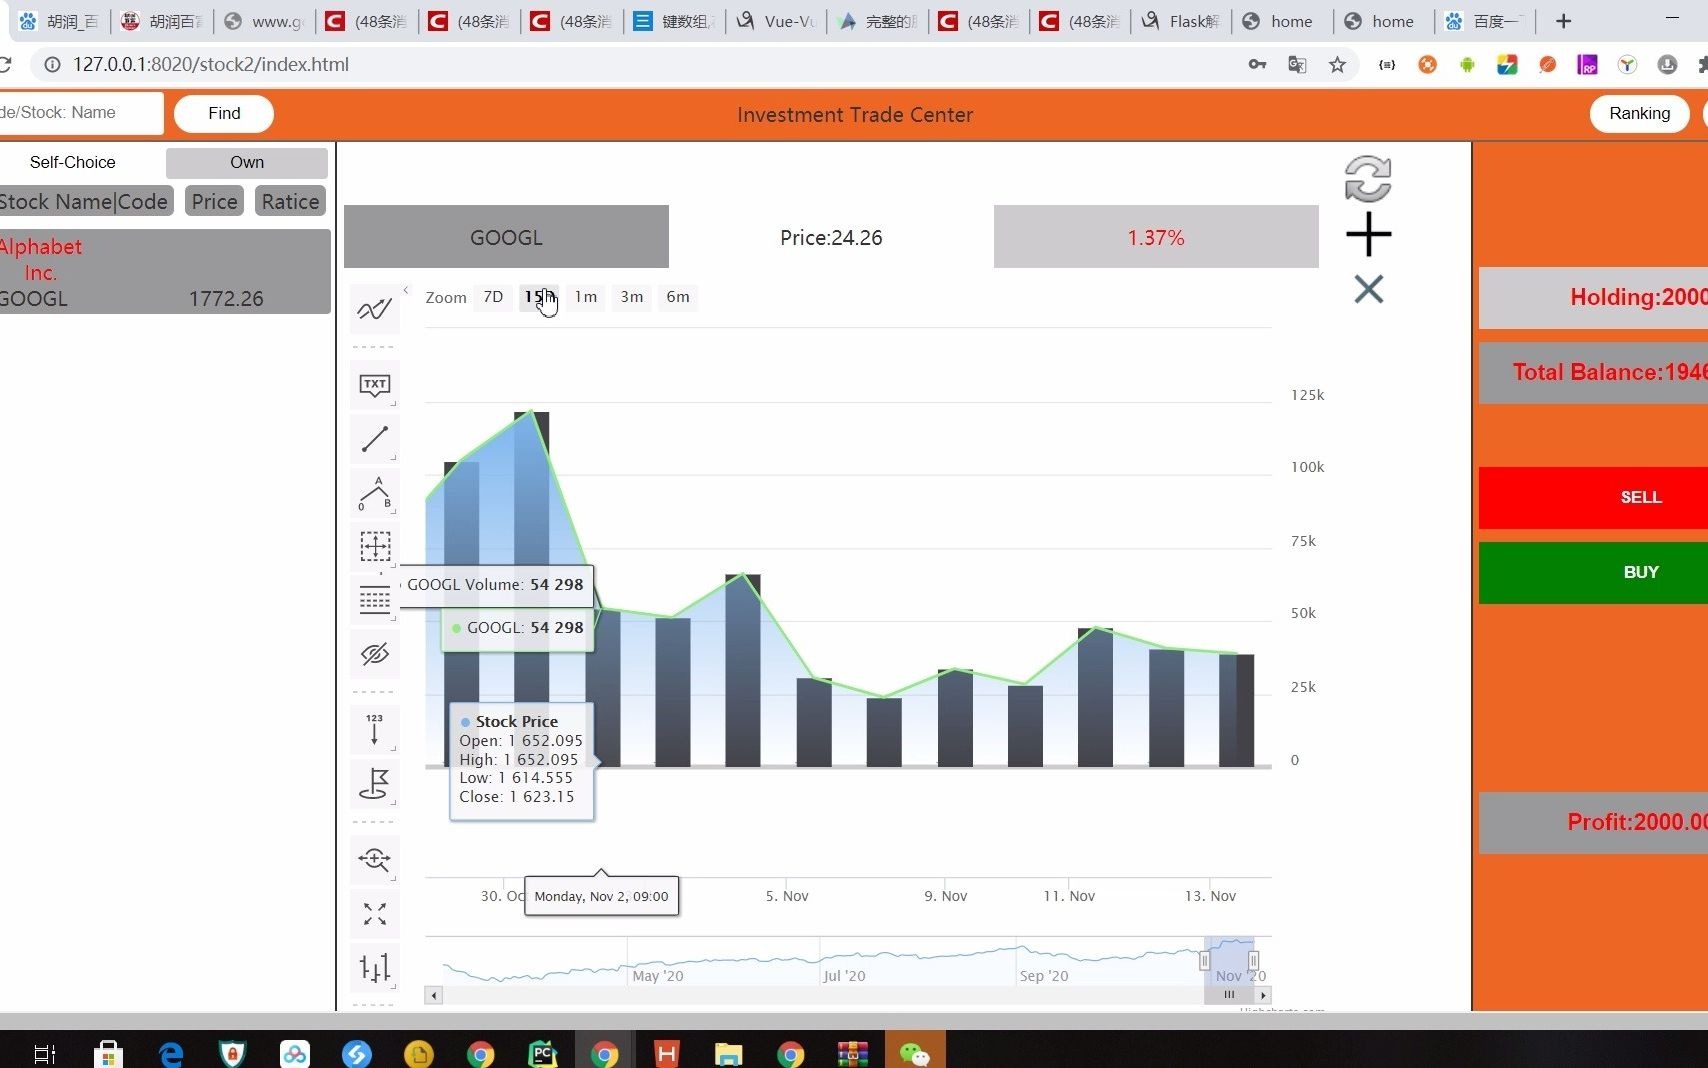
Task: Select the measure selection-box tool
Action: pyautogui.click(x=374, y=546)
